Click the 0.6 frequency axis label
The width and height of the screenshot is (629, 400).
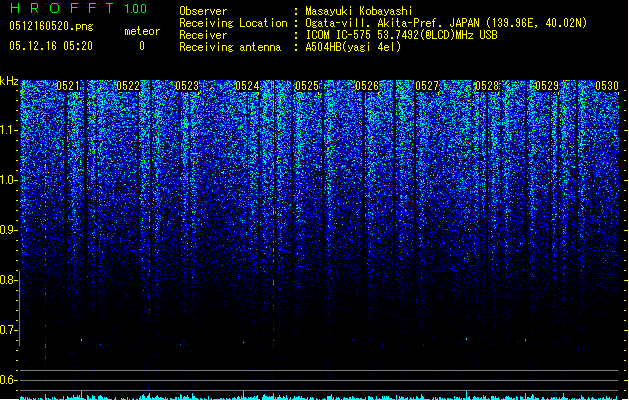(9, 380)
